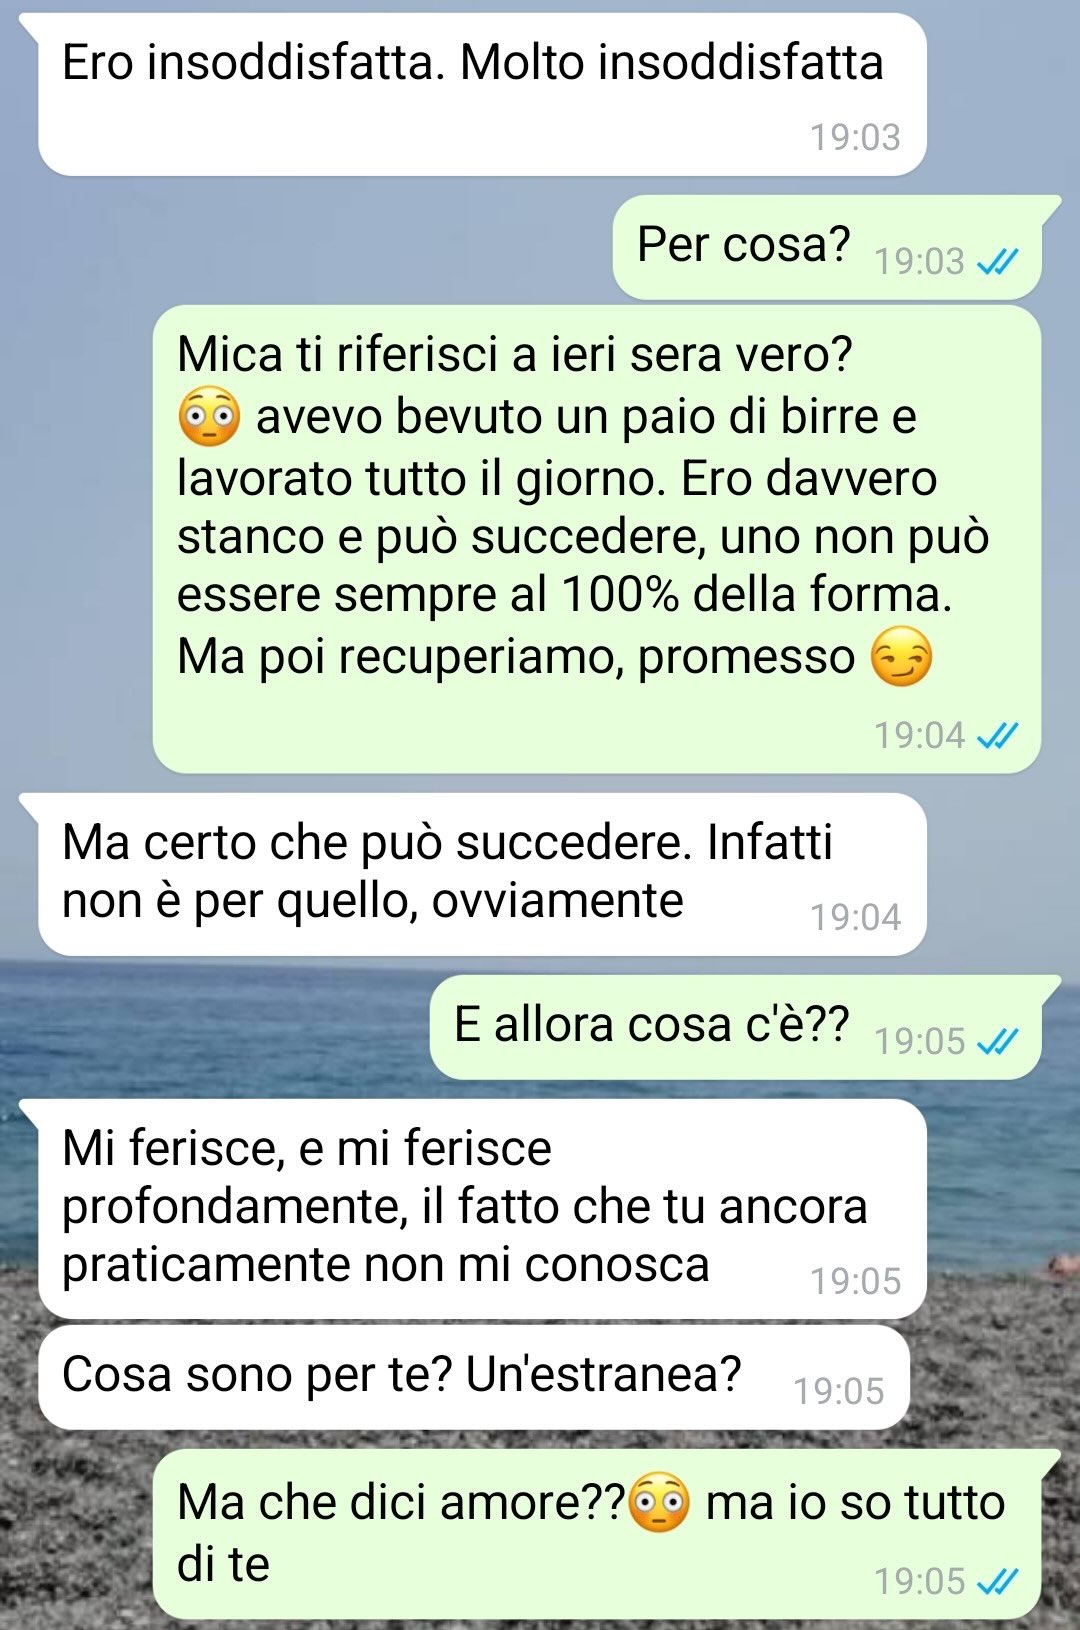1080x1630 pixels.
Task: Tap the 19:04 timestamp on the received message
Action: (855, 917)
